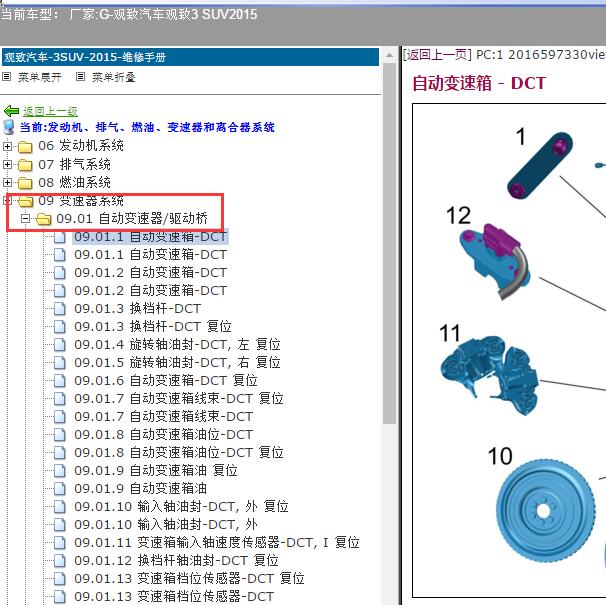Click the page icon for 09.01.7 自动变速箱线束-DCT 复位
The image size is (606, 605).
pyautogui.click(x=60, y=399)
